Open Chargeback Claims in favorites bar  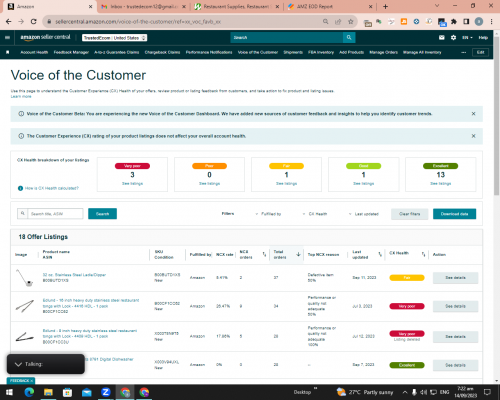162,52
